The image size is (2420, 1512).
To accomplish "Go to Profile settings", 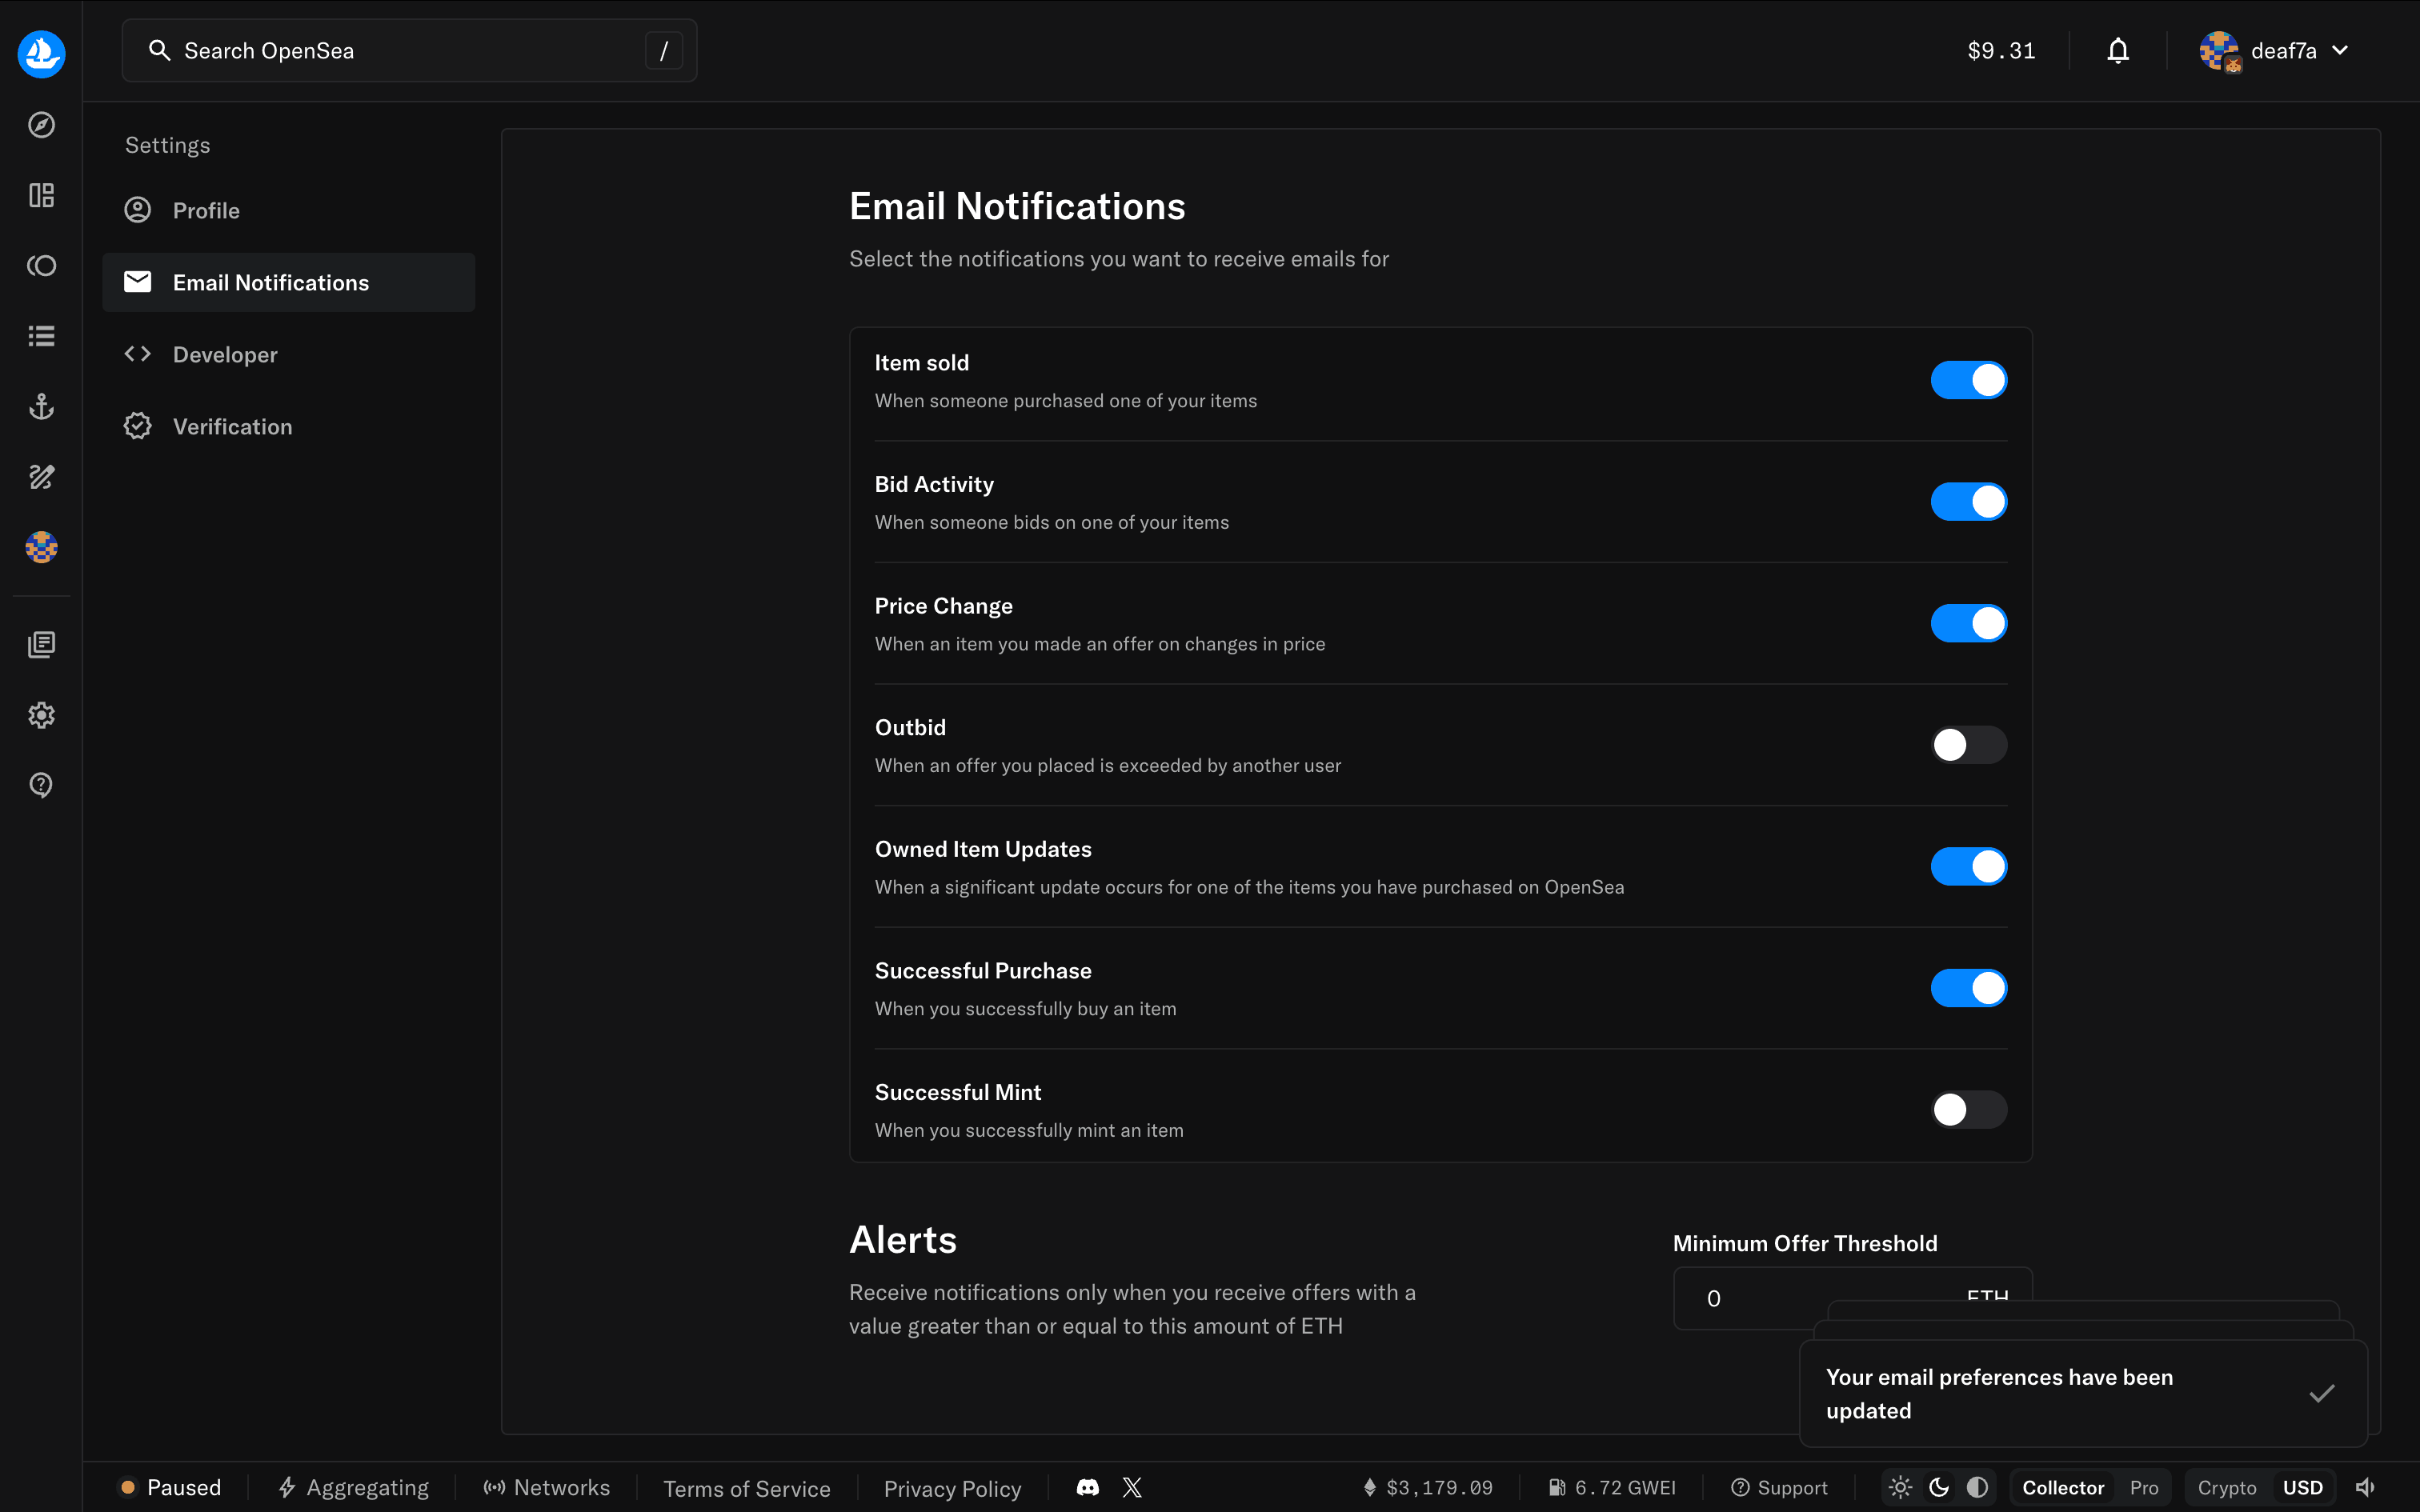I will coord(206,211).
